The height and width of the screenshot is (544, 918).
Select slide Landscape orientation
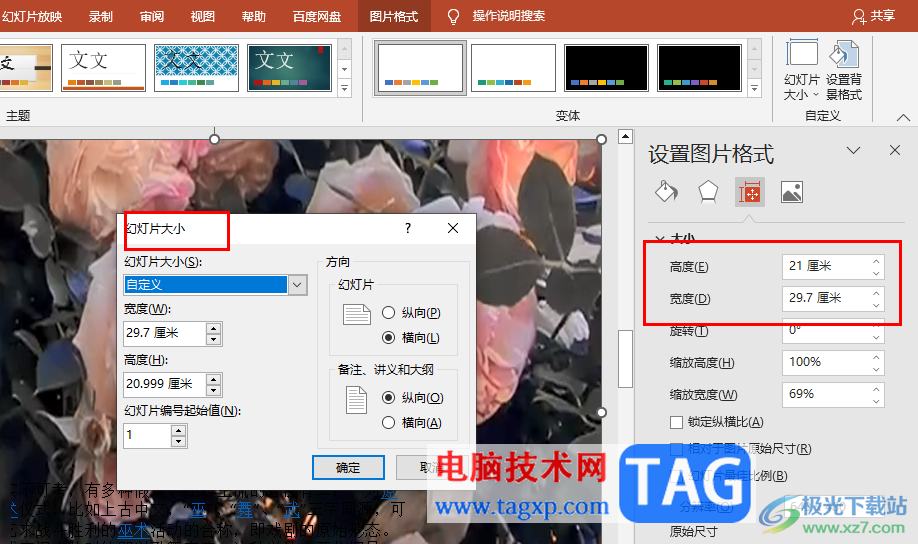click(411, 337)
